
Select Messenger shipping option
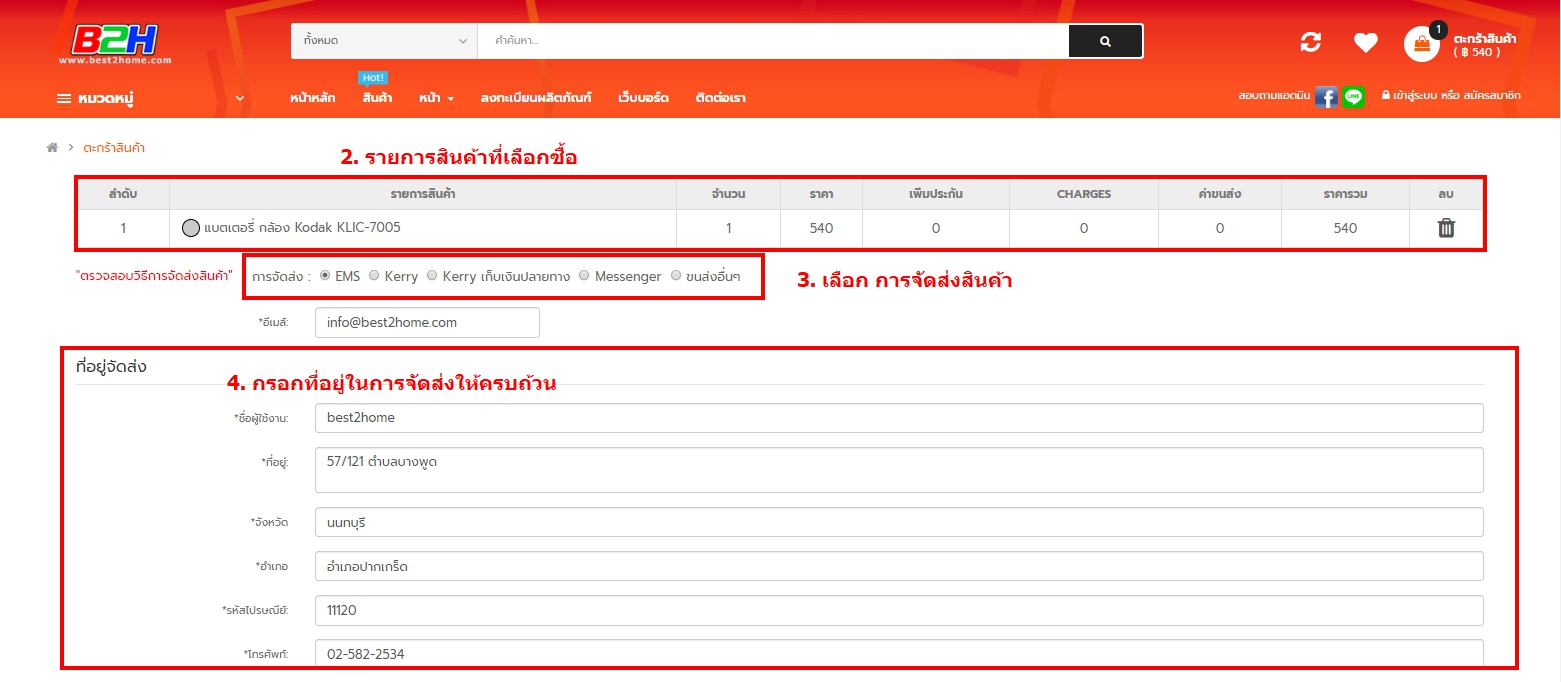(x=584, y=276)
